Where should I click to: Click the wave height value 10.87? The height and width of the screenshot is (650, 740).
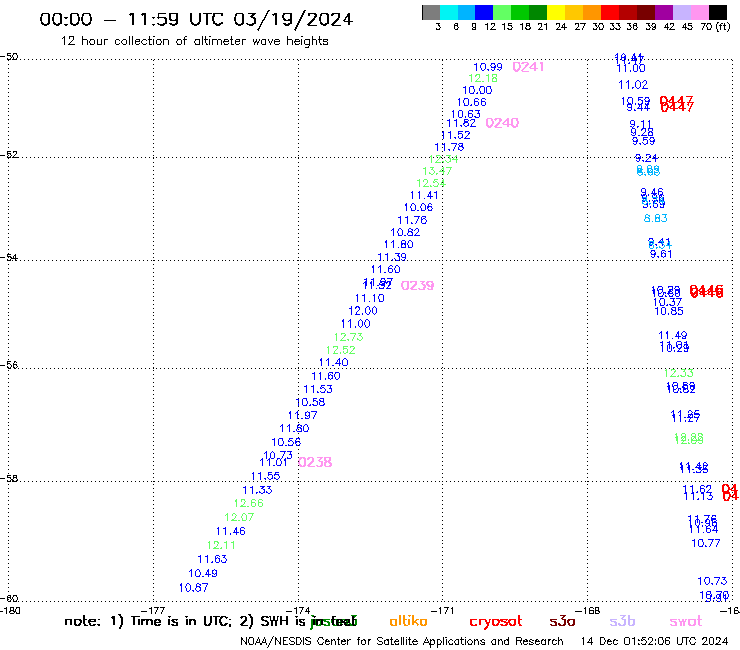click(x=193, y=588)
